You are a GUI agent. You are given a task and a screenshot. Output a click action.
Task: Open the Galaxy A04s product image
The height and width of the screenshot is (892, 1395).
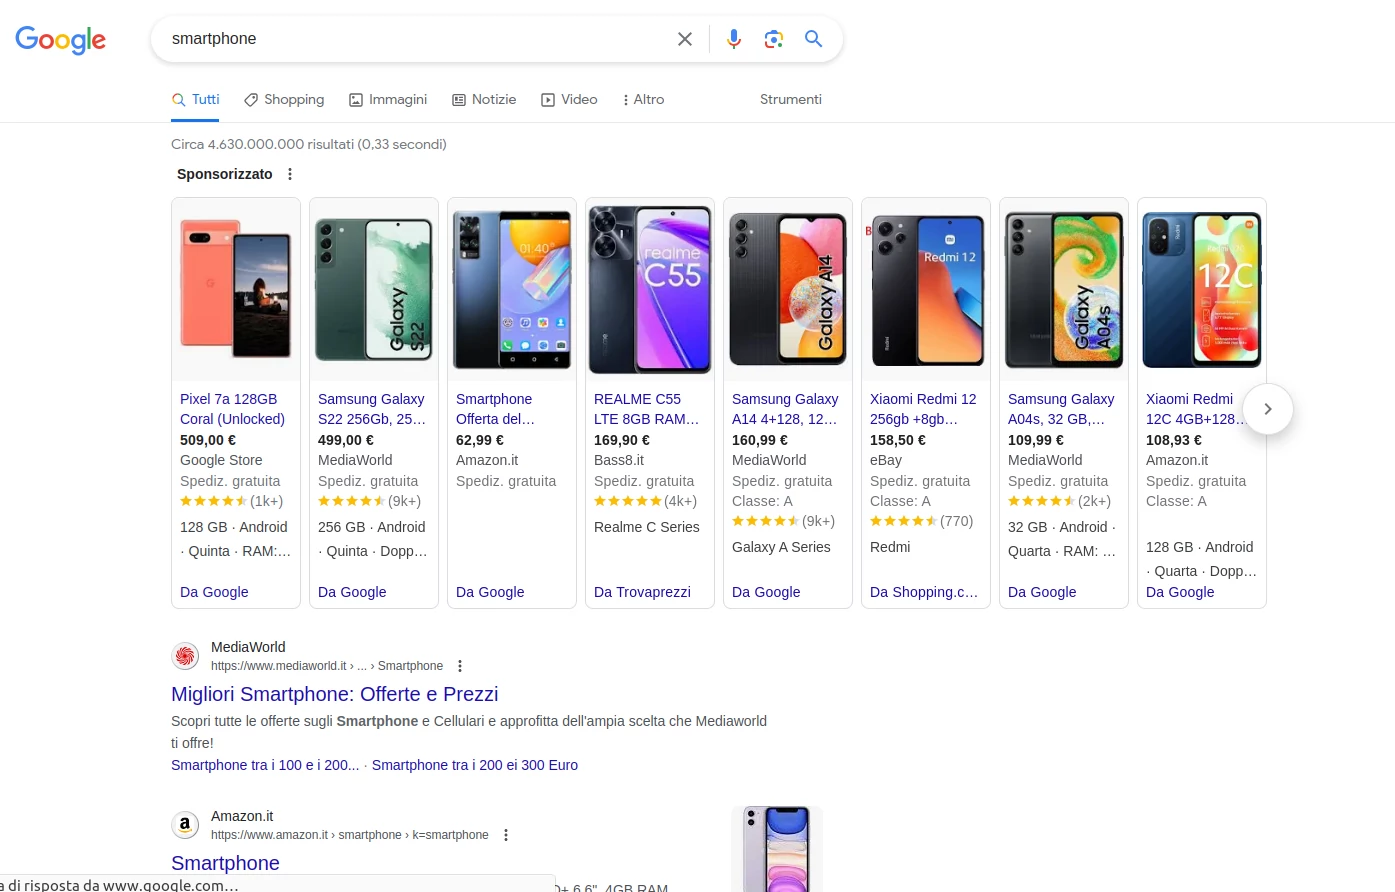point(1064,289)
